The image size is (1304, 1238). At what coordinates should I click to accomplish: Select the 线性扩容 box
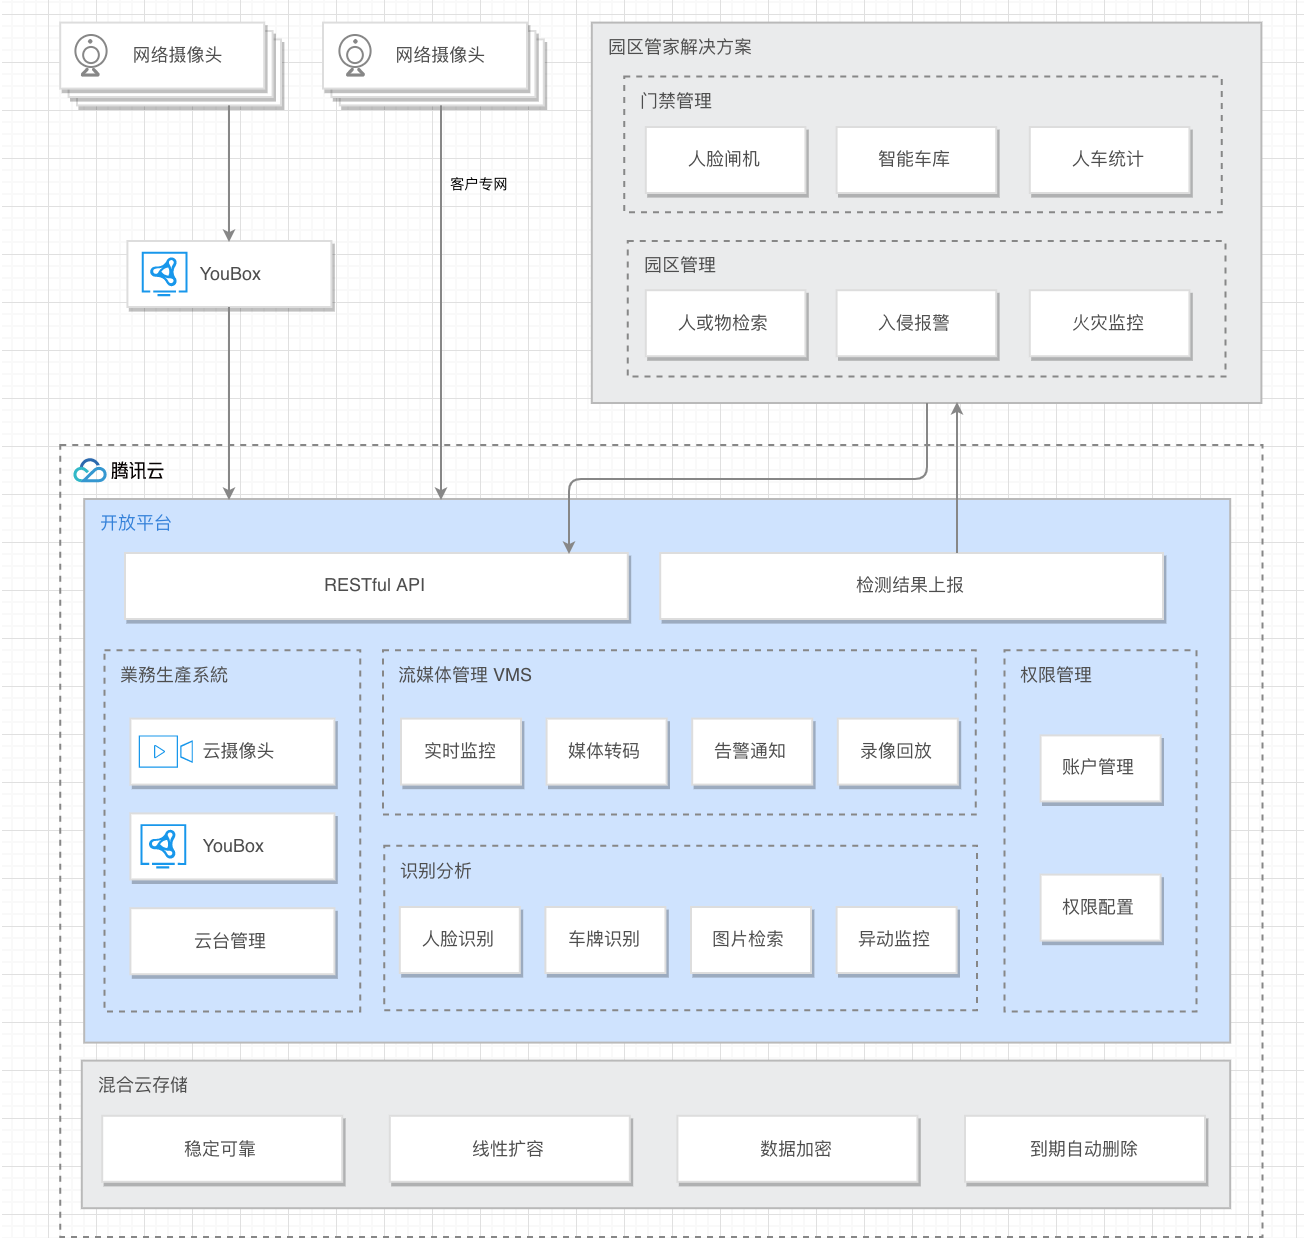(x=510, y=1149)
